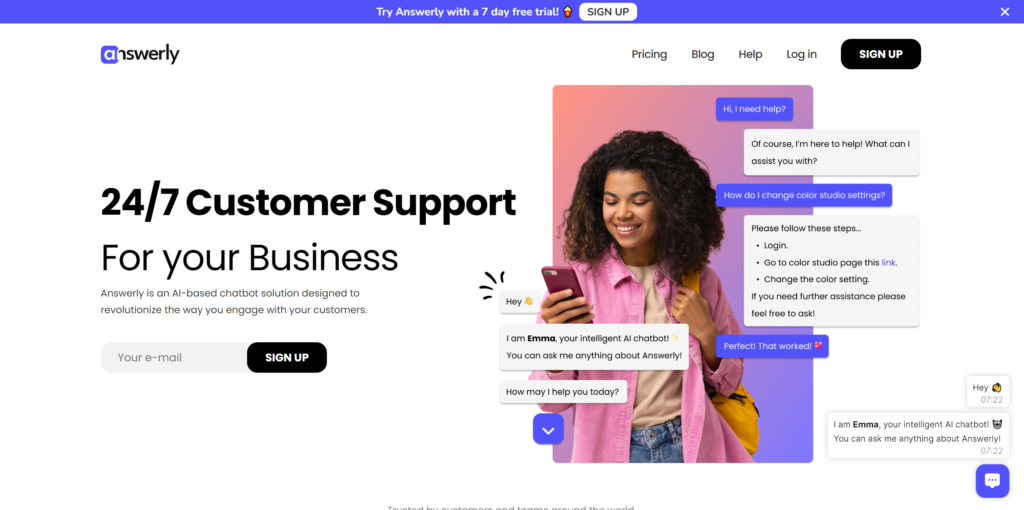Click the woman's hero photo
The image size is (1024, 510).
[682, 274]
